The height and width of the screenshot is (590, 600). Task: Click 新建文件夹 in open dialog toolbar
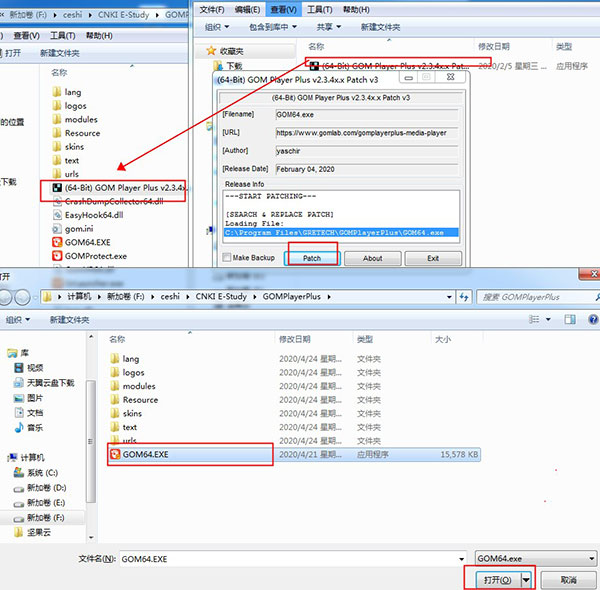[x=69, y=320]
